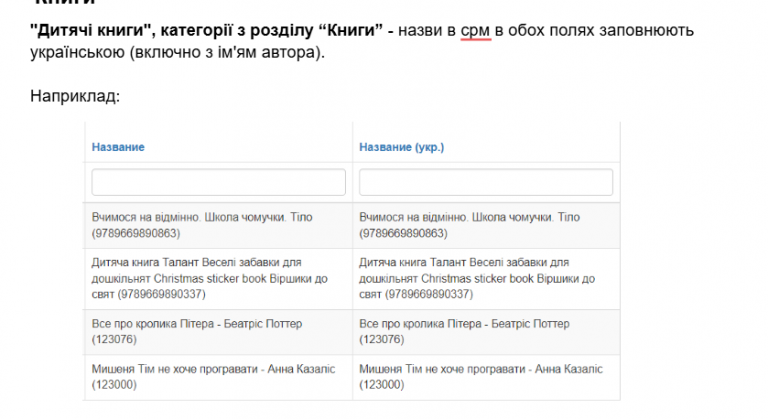Select the Все про кролика Пітера row
This screenshot has width=768, height=419.
pos(218,332)
